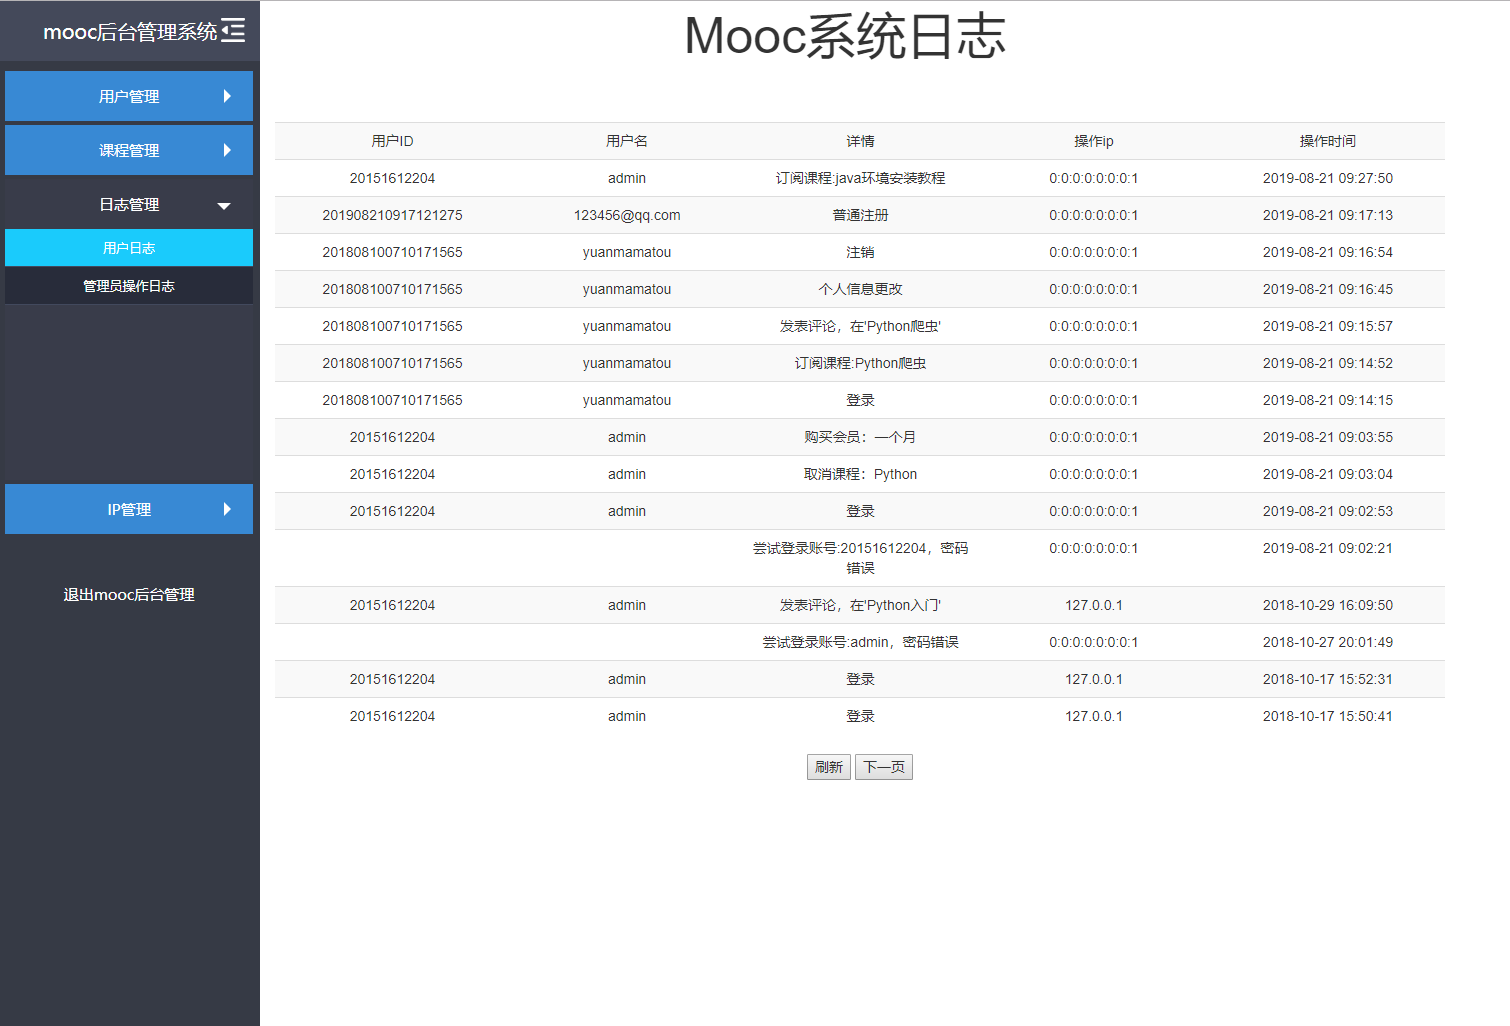Click 127.0.0.1 in the 15:52:31 row
1510x1026 pixels.
(x=1094, y=679)
